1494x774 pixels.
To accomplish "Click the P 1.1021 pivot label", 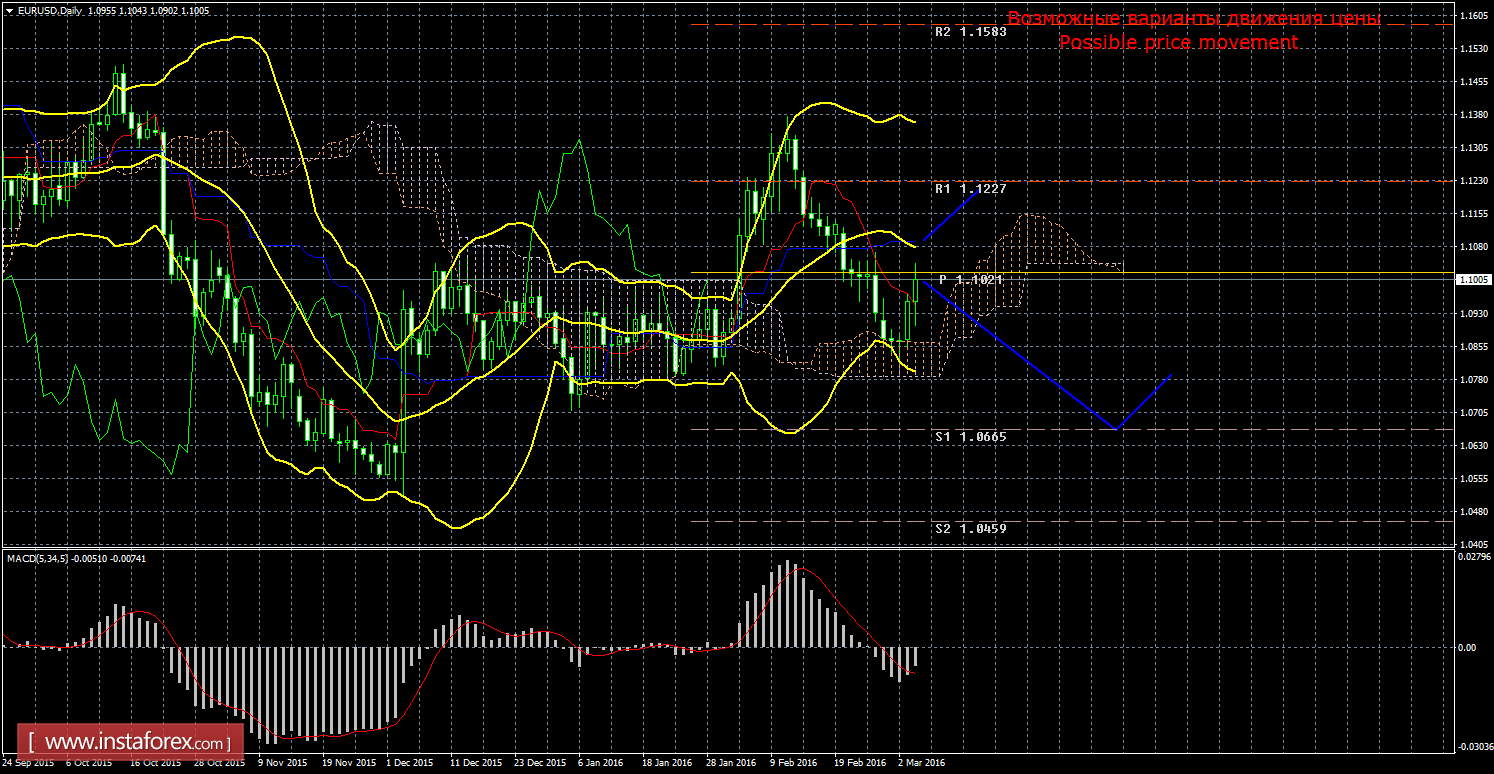I will point(970,280).
